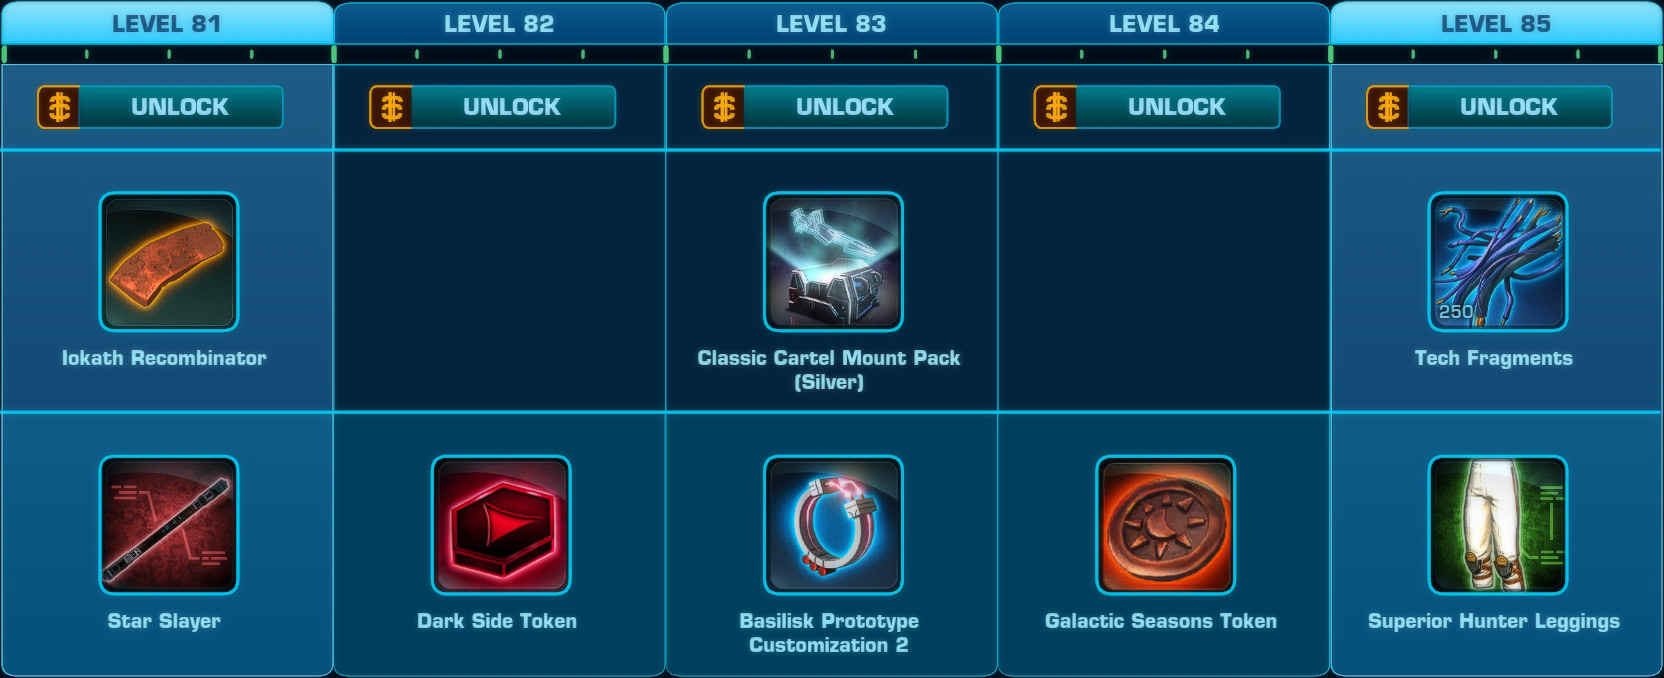Unlock Level 85 rewards

click(1489, 107)
